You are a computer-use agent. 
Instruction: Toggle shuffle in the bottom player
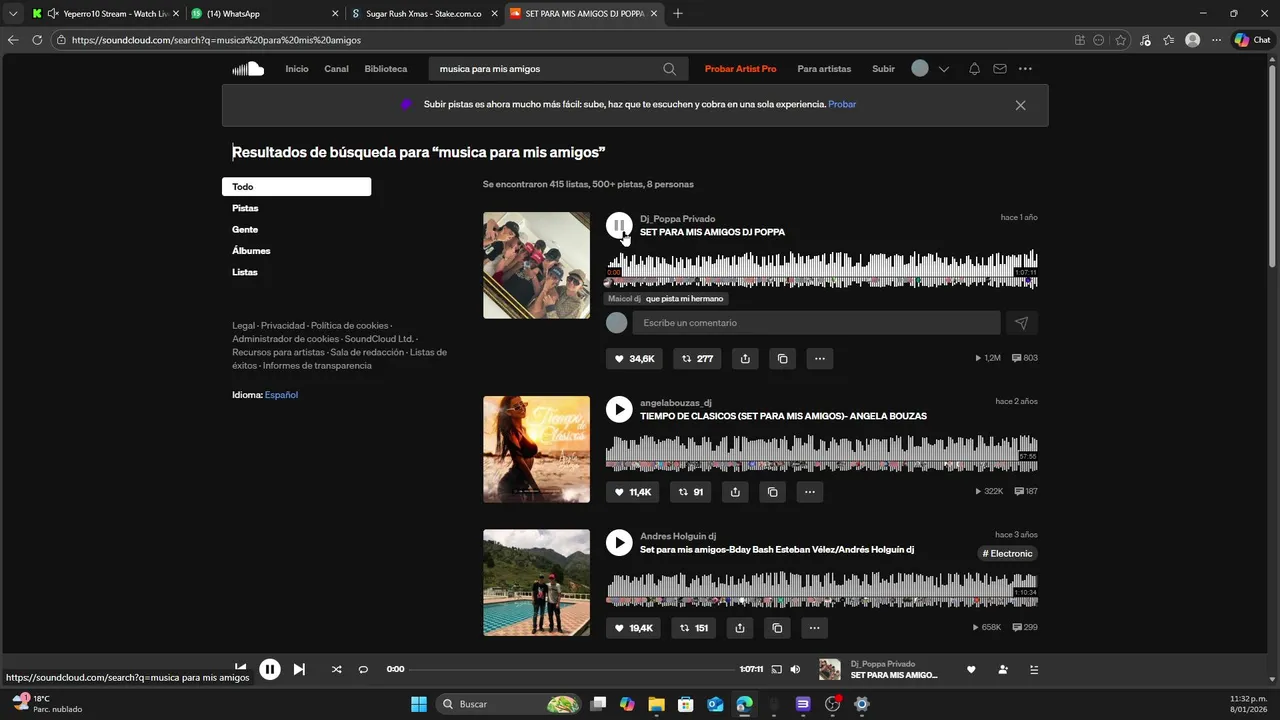coord(336,669)
